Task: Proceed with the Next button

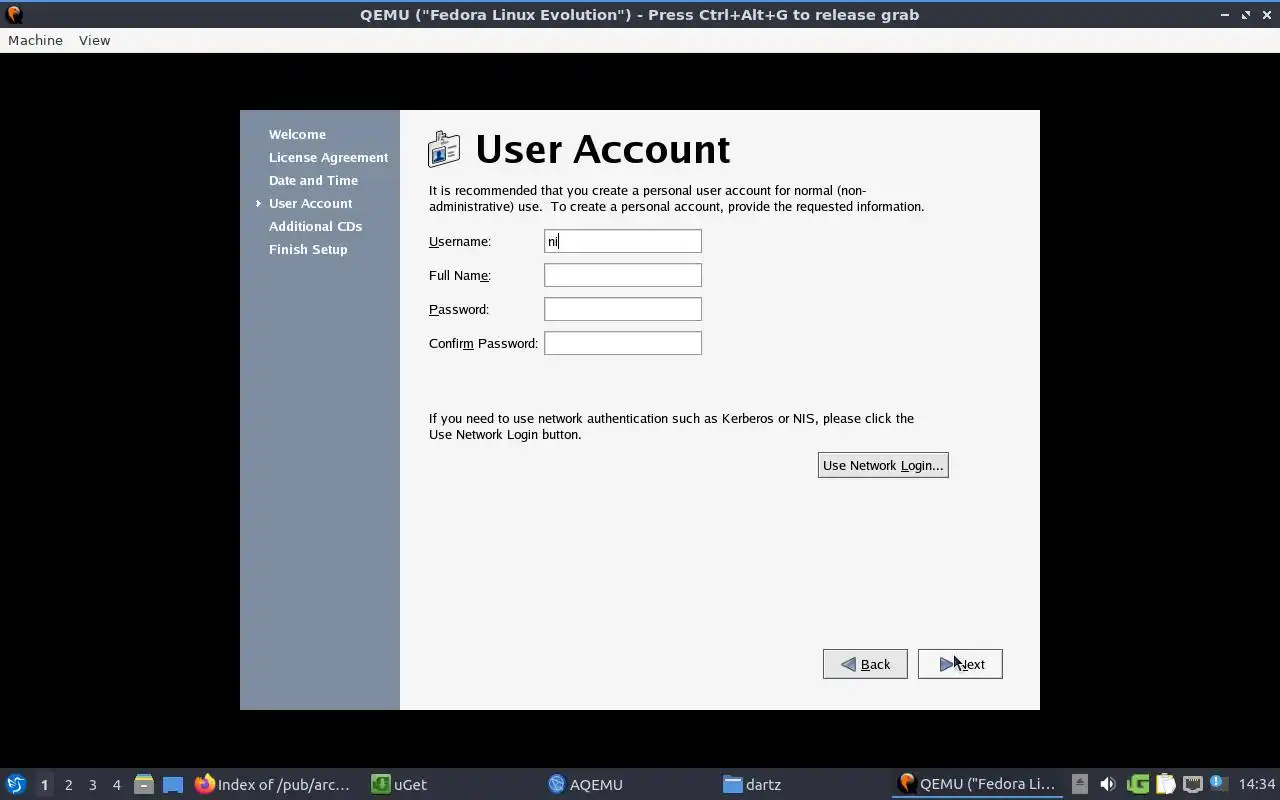Action: pyautogui.click(x=960, y=664)
